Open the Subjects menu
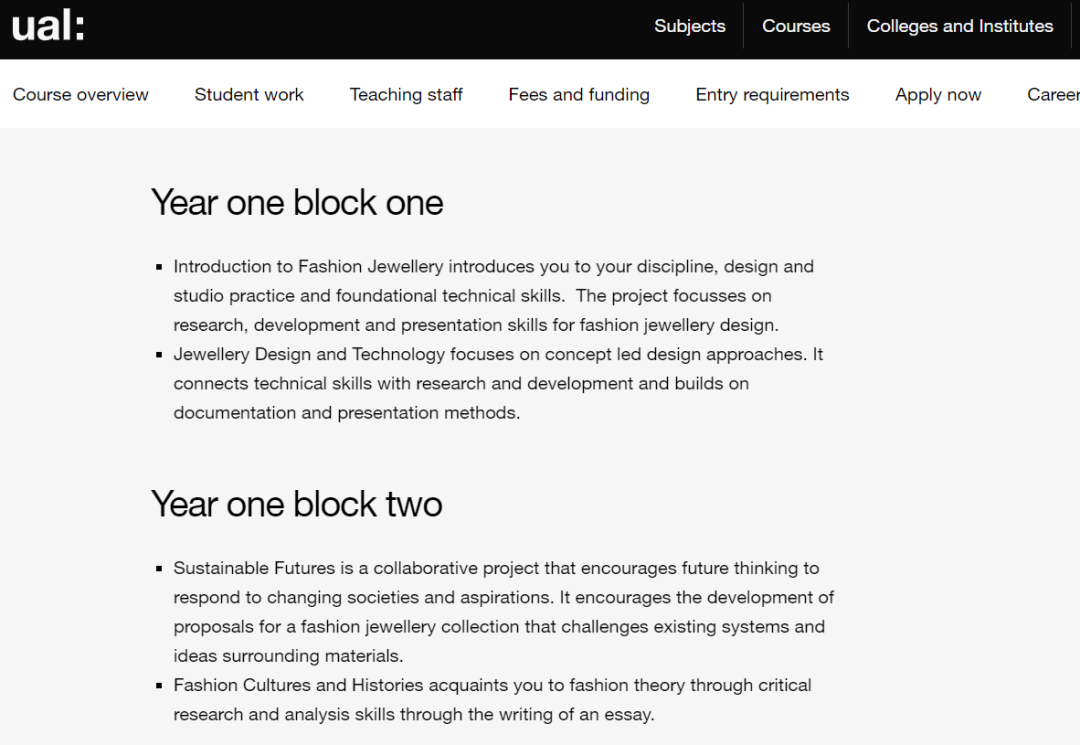Viewport: 1080px width, 745px height. [689, 26]
